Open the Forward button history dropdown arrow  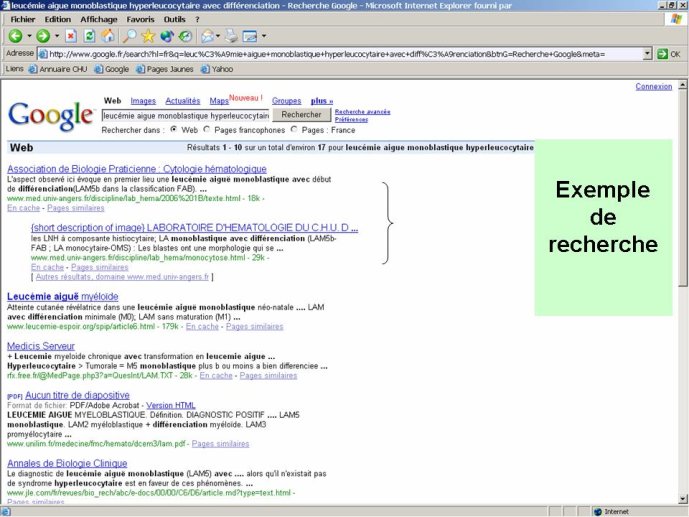(57, 36)
